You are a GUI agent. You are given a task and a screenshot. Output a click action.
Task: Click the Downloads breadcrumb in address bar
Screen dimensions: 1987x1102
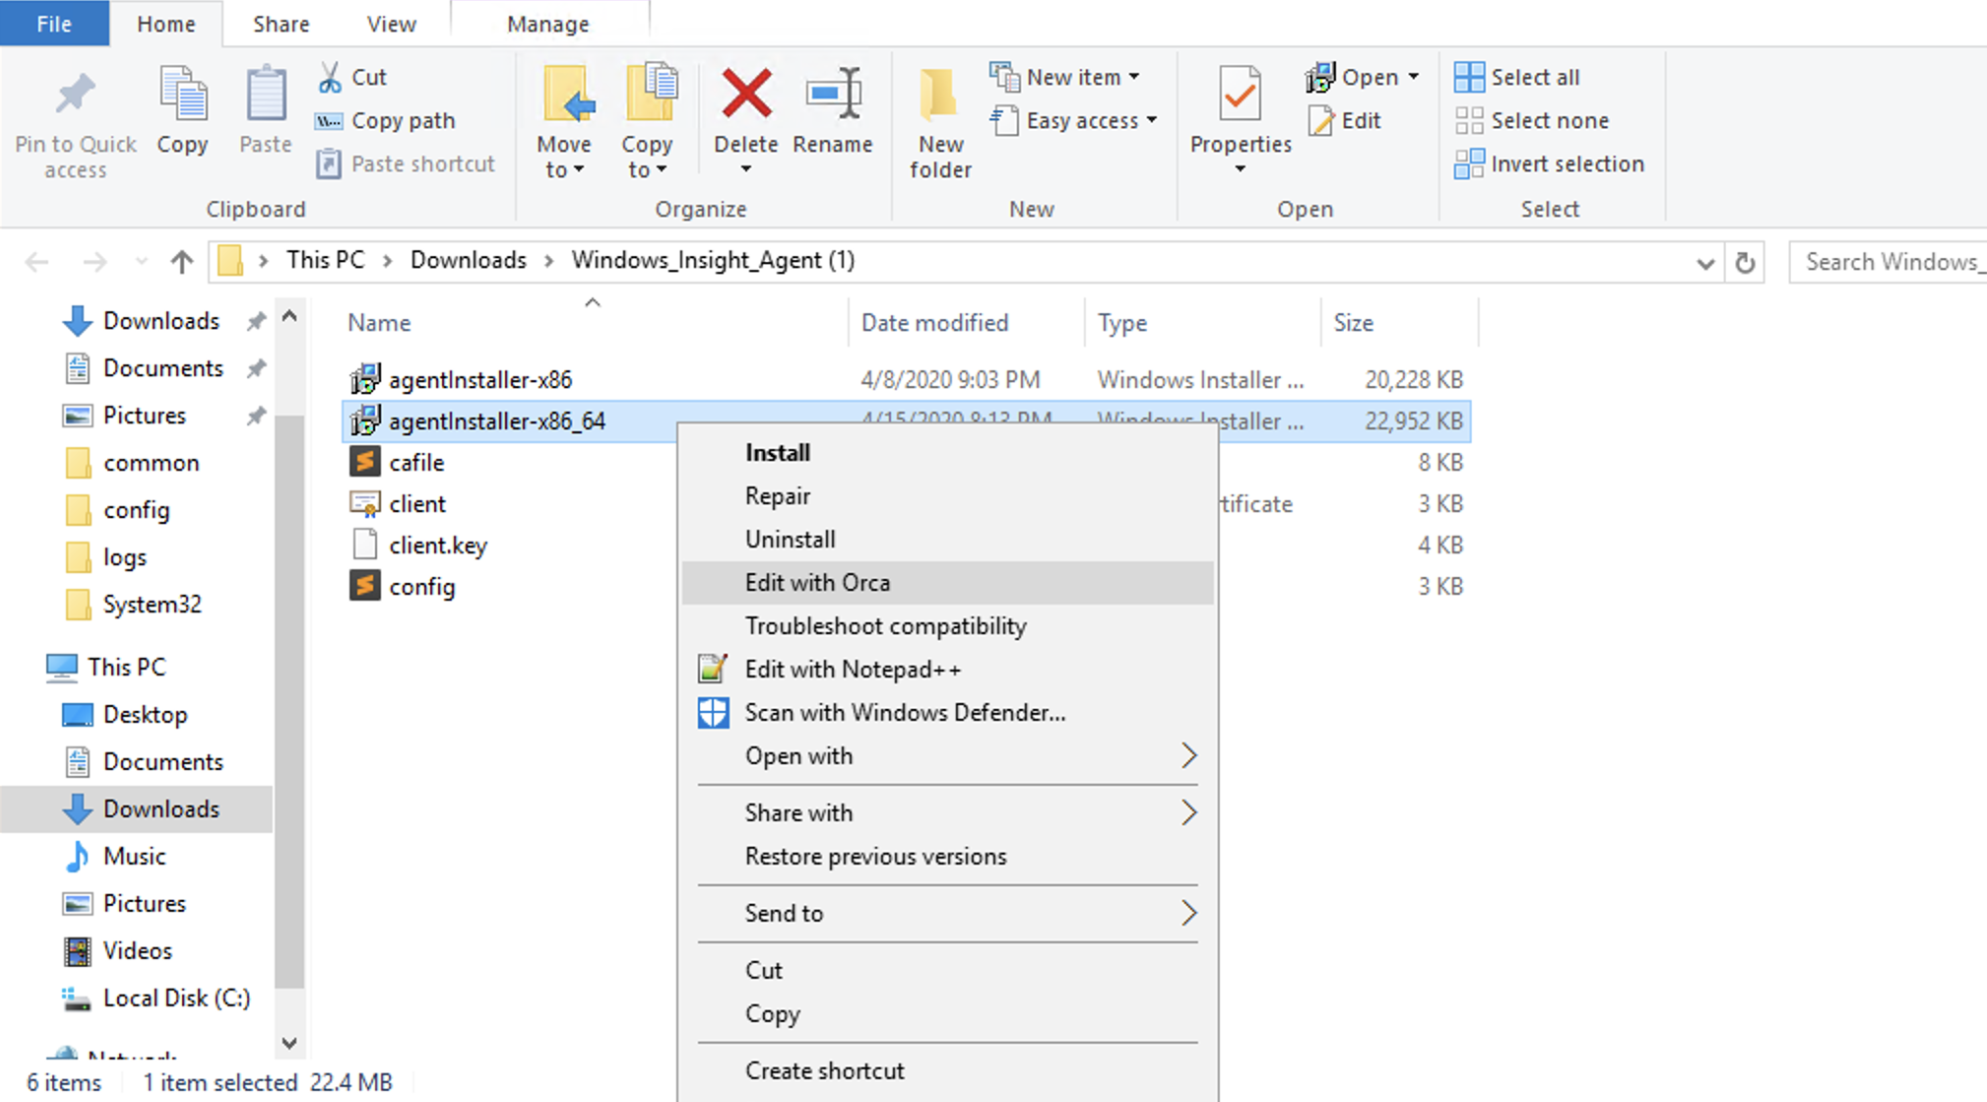pos(468,260)
